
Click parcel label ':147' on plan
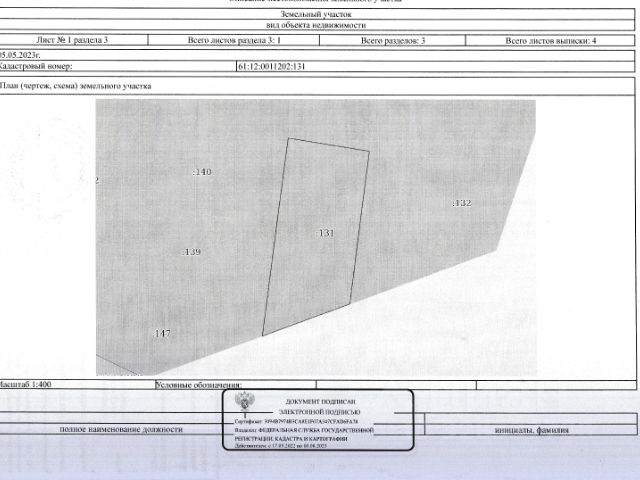162,333
